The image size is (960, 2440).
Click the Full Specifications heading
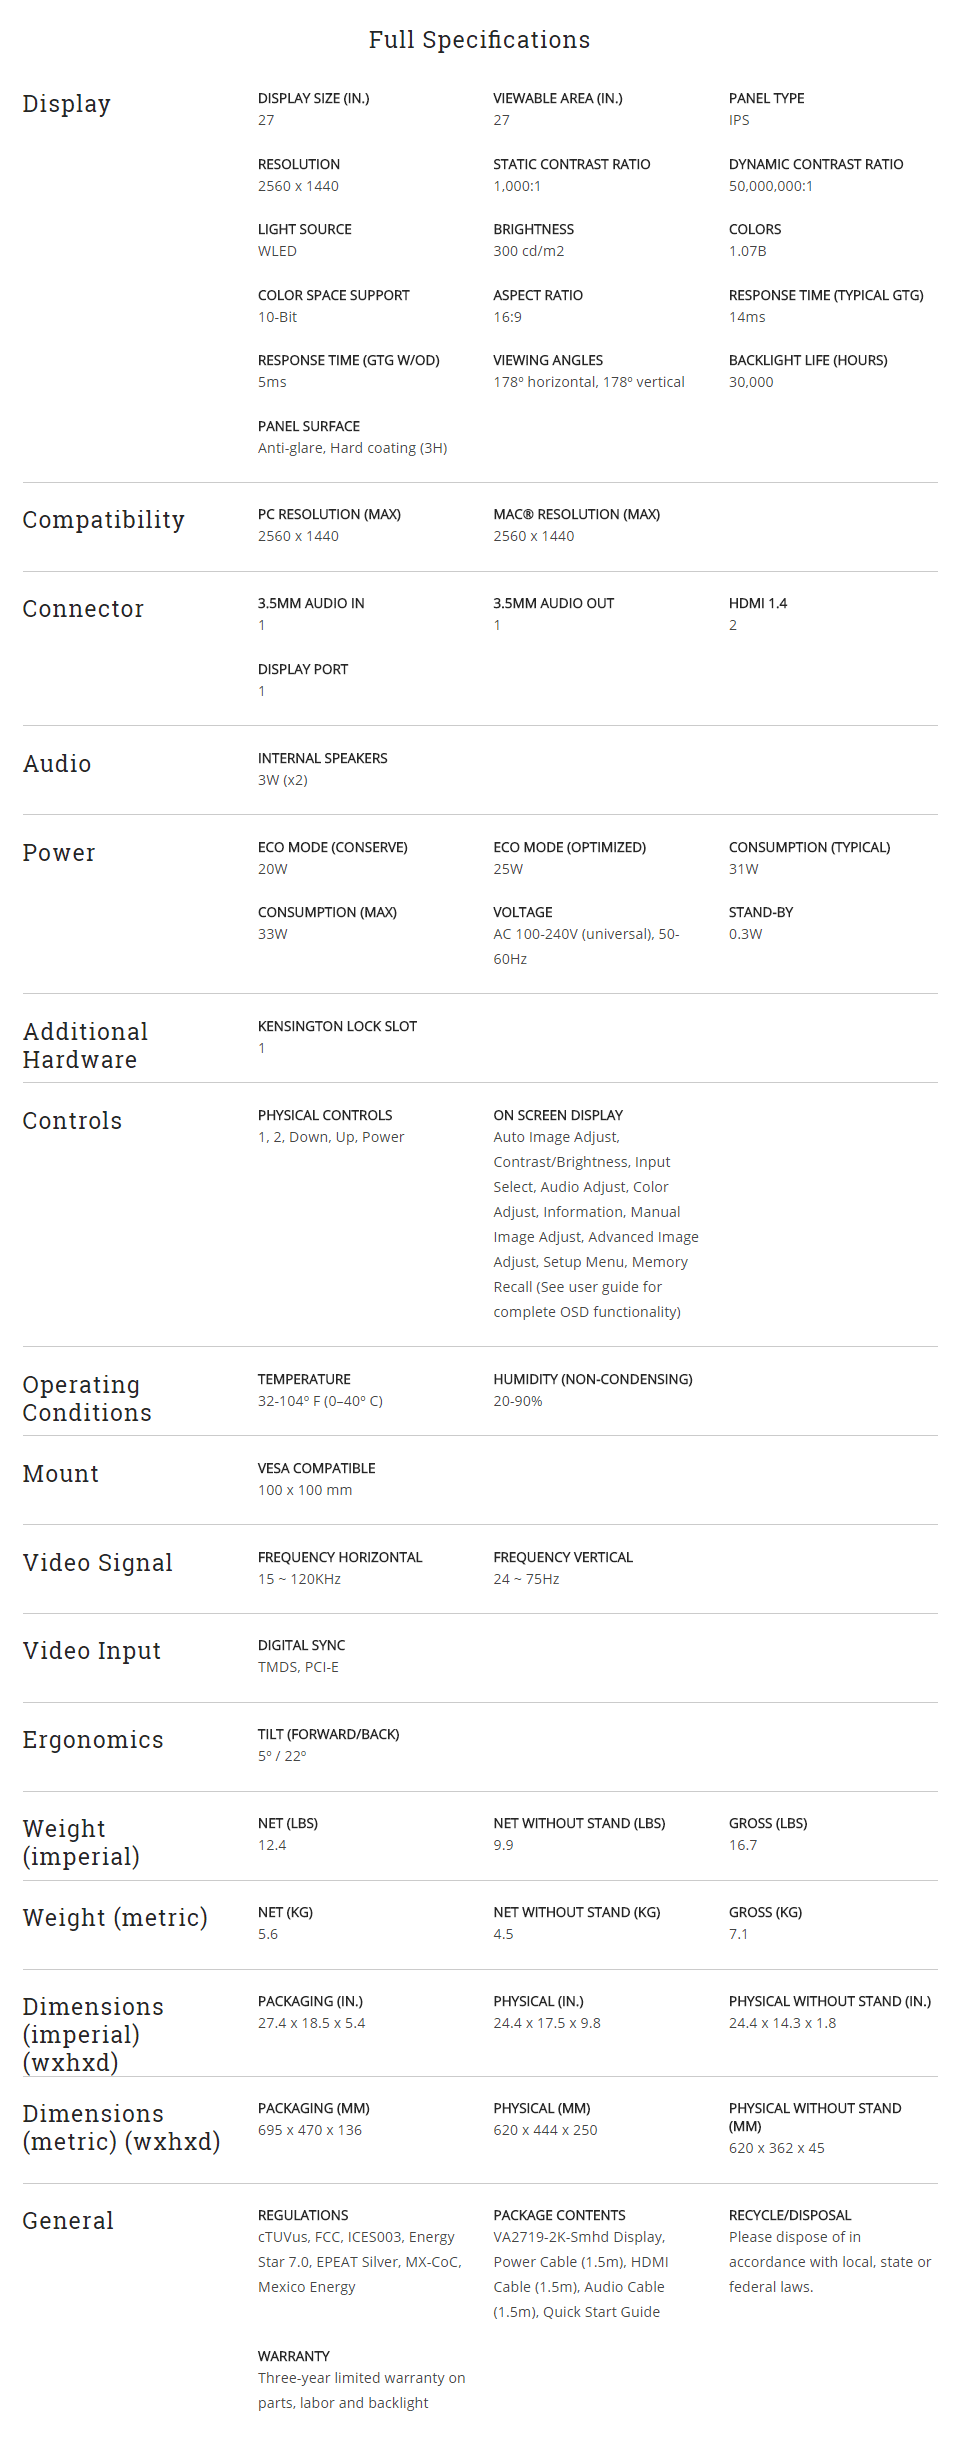coord(479,40)
